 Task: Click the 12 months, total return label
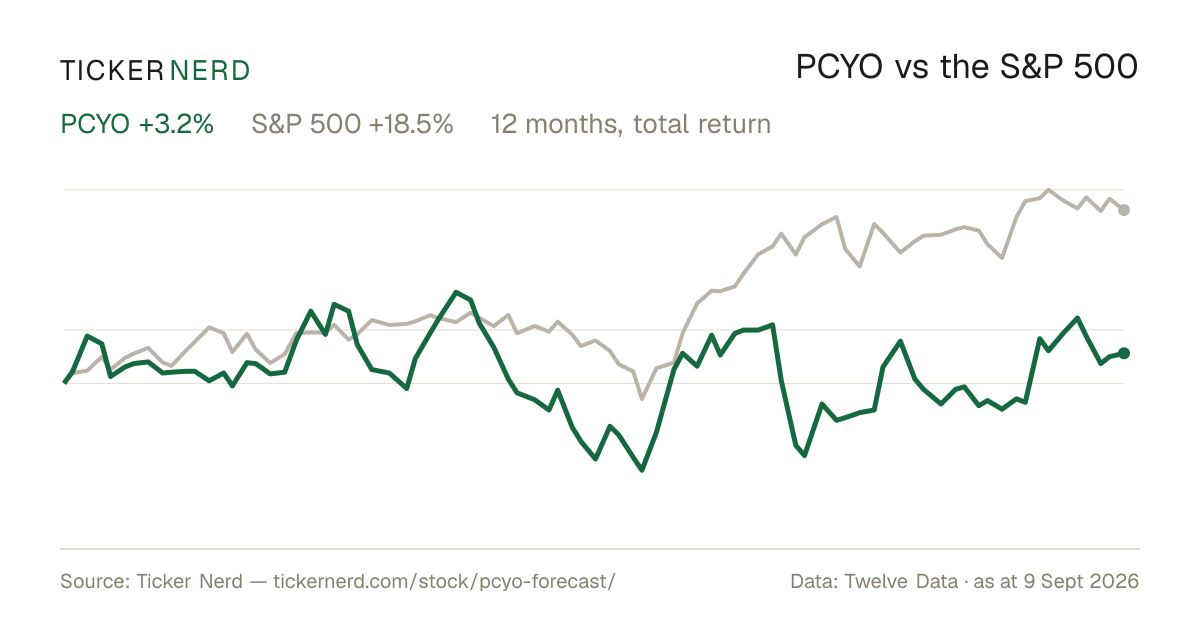pyautogui.click(x=630, y=125)
